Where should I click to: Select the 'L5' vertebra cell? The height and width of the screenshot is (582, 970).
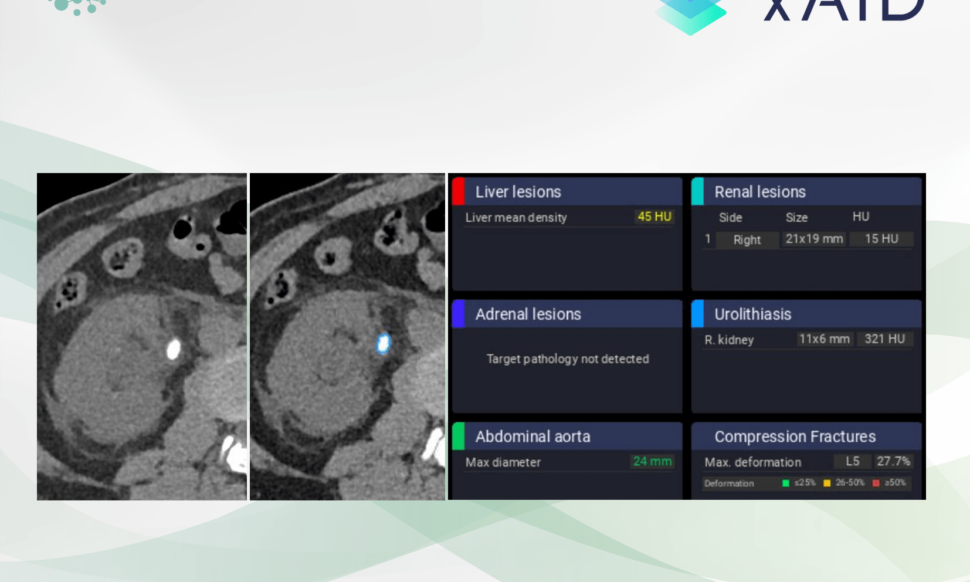point(852,461)
